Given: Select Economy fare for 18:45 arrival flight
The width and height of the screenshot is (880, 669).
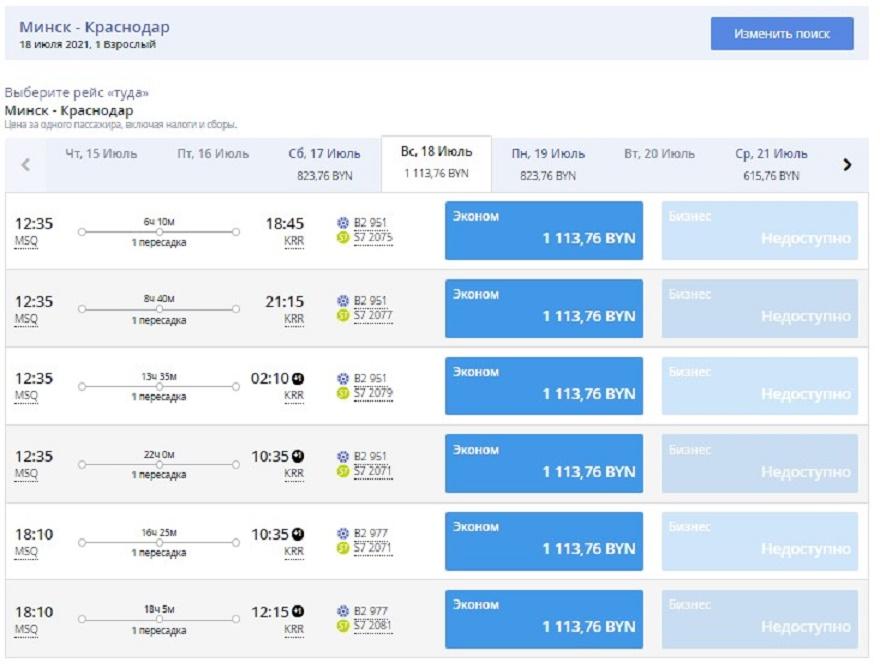Looking at the screenshot, I should [x=543, y=230].
